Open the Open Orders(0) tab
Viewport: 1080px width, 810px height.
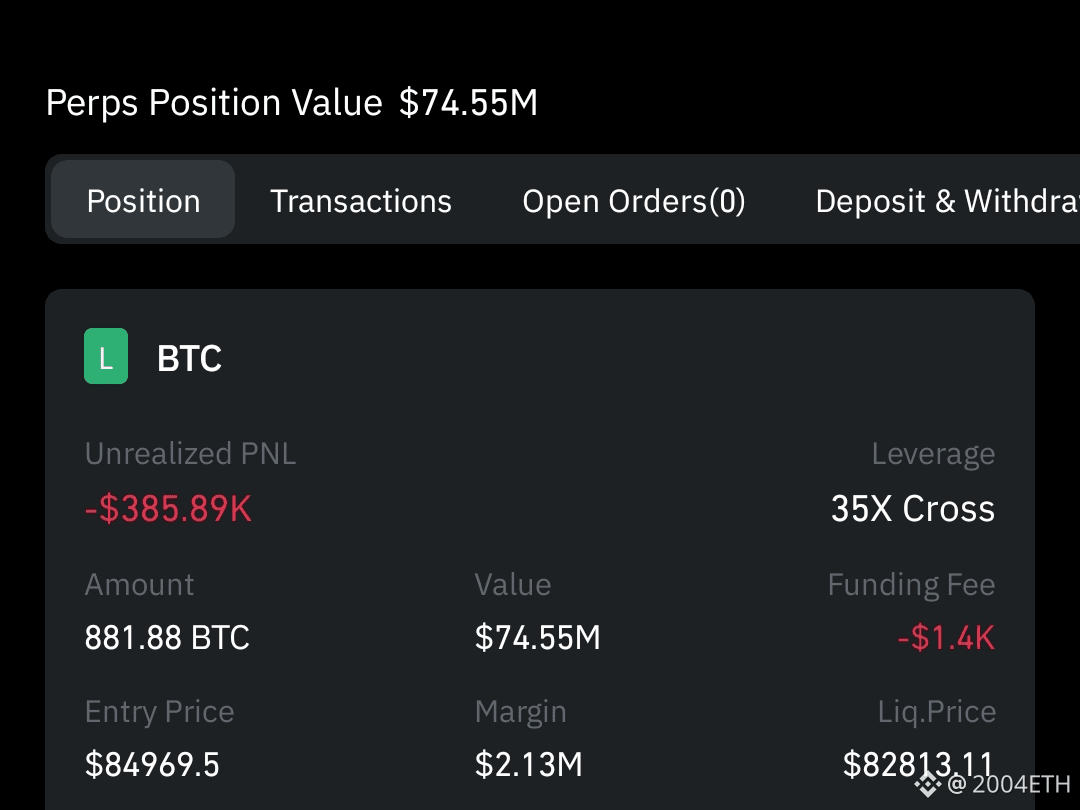tap(633, 200)
